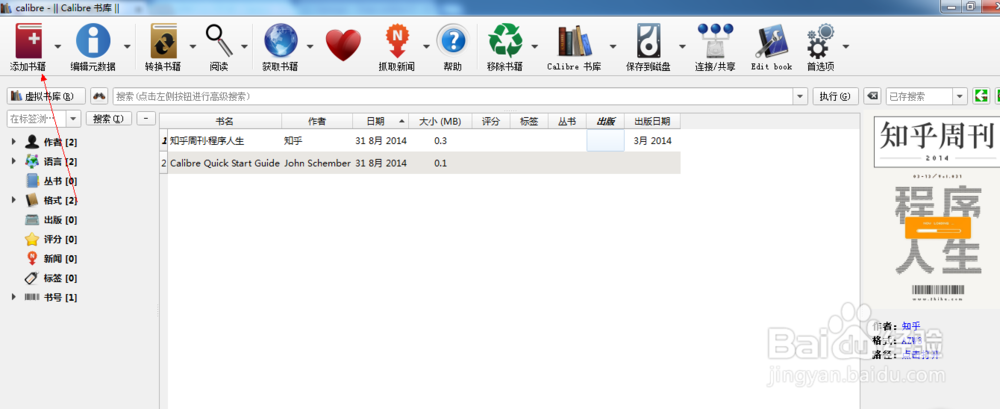Viewport: 1000px width, 409px height.
Task: Click 3月 2014 publication date cell
Action: (652, 141)
